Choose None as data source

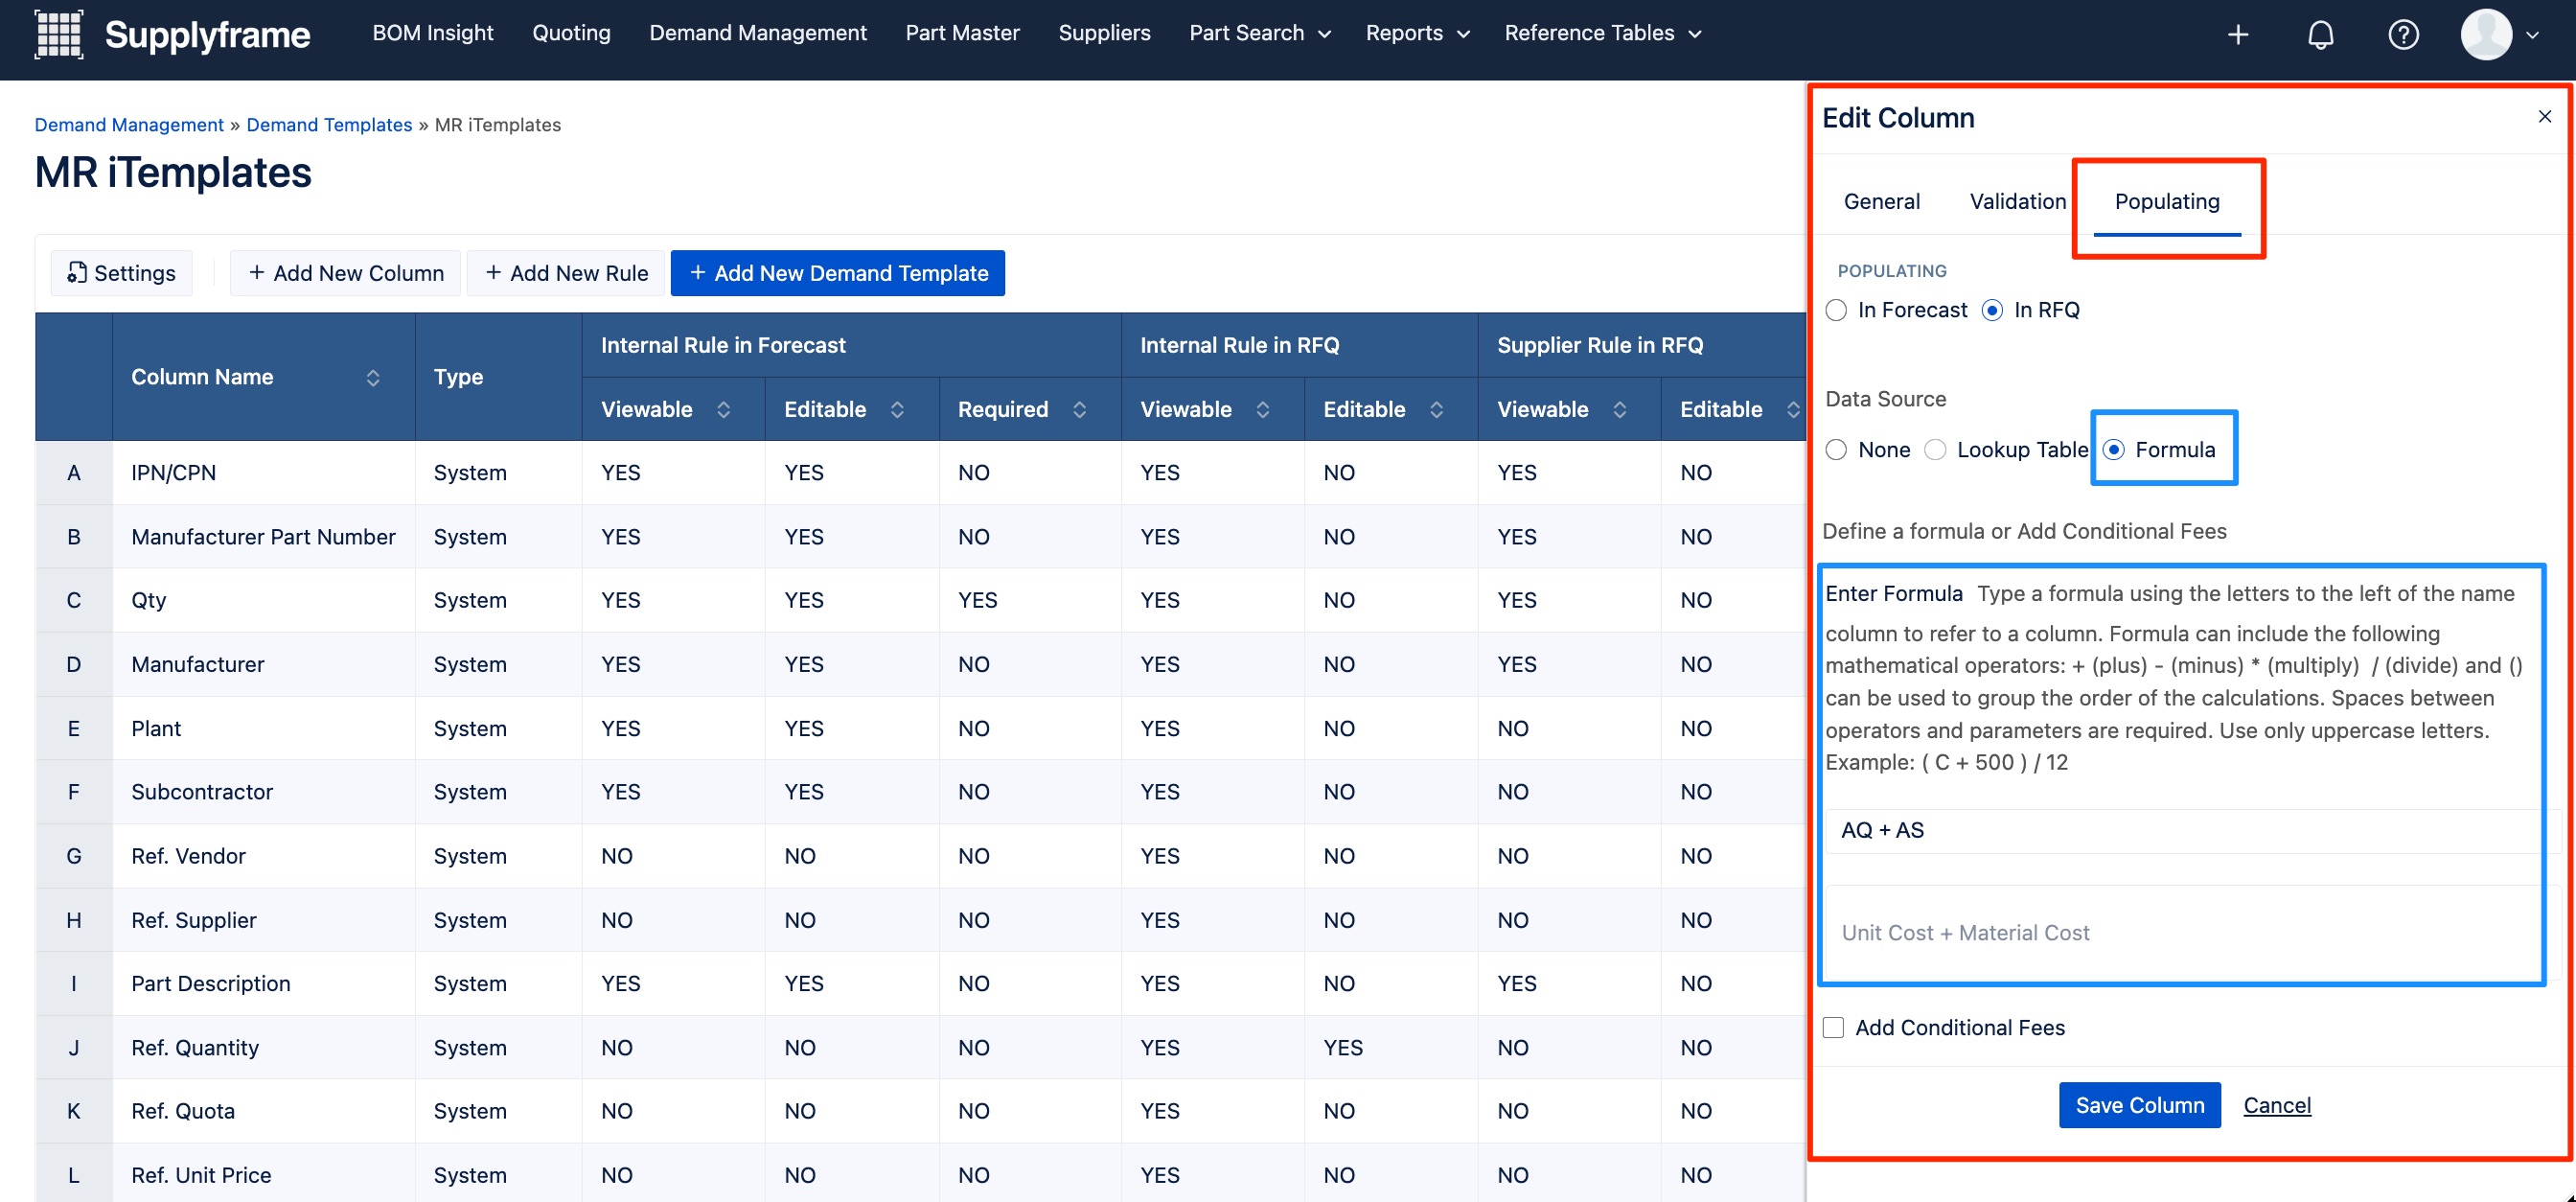pyautogui.click(x=1836, y=450)
